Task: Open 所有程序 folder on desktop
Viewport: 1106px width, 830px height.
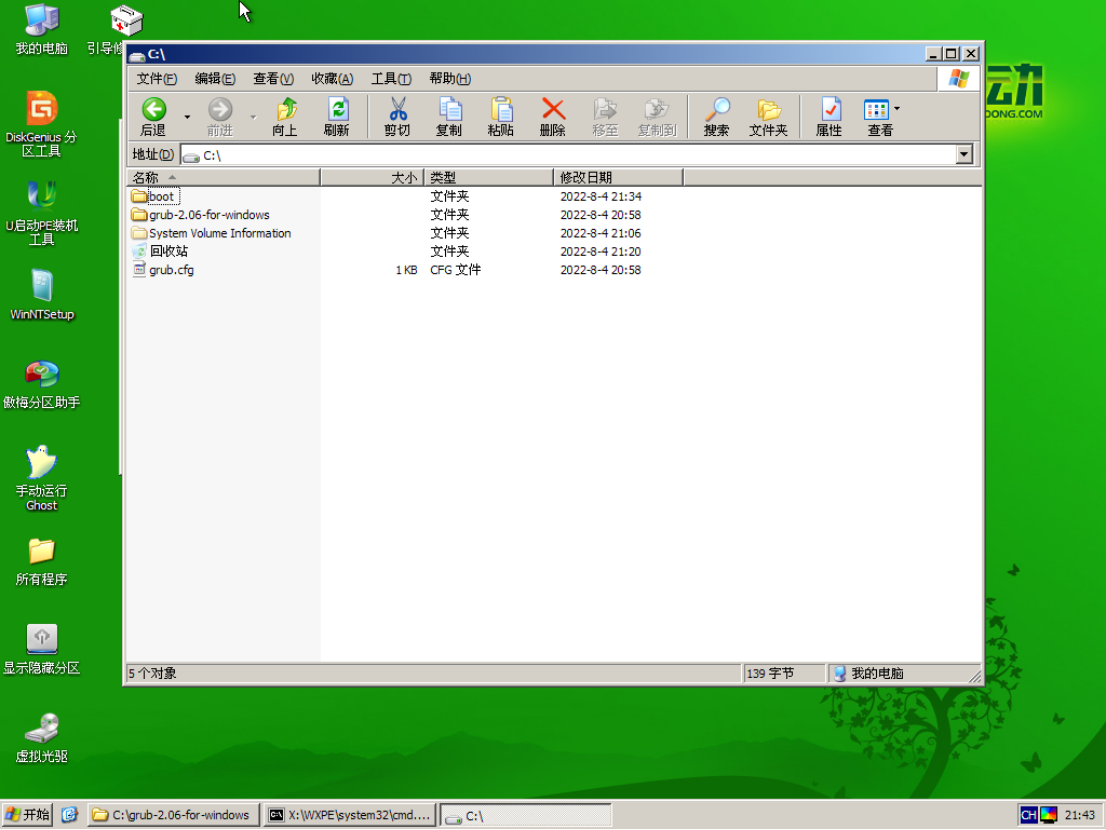Action: (42, 561)
